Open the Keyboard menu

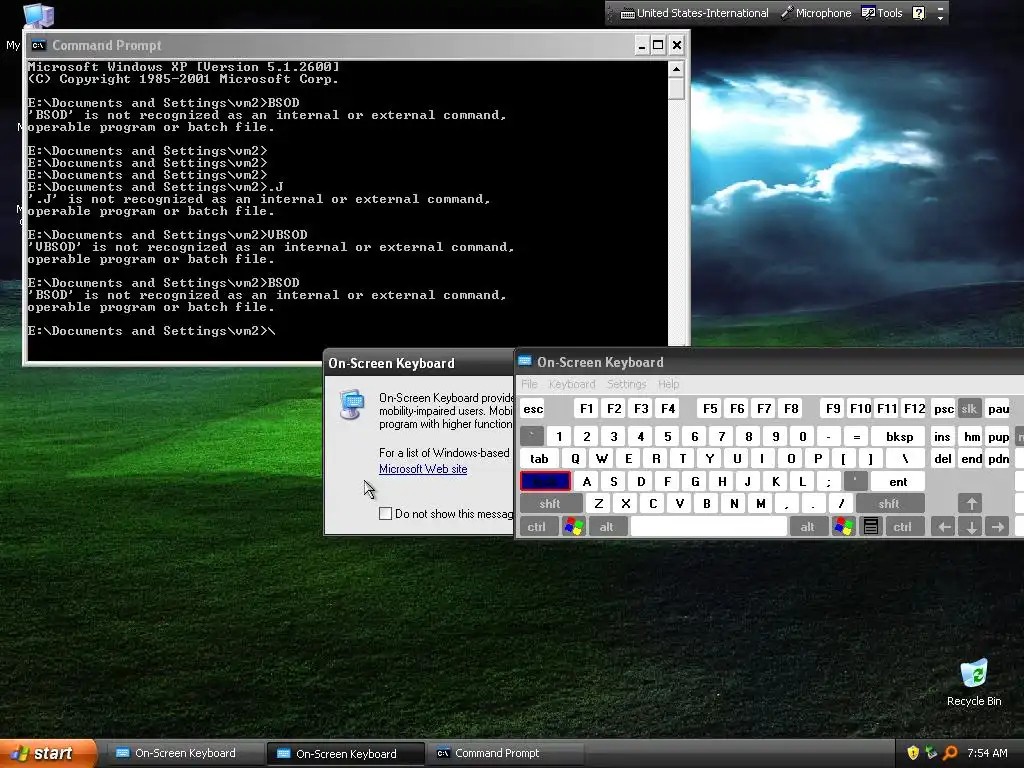(572, 384)
